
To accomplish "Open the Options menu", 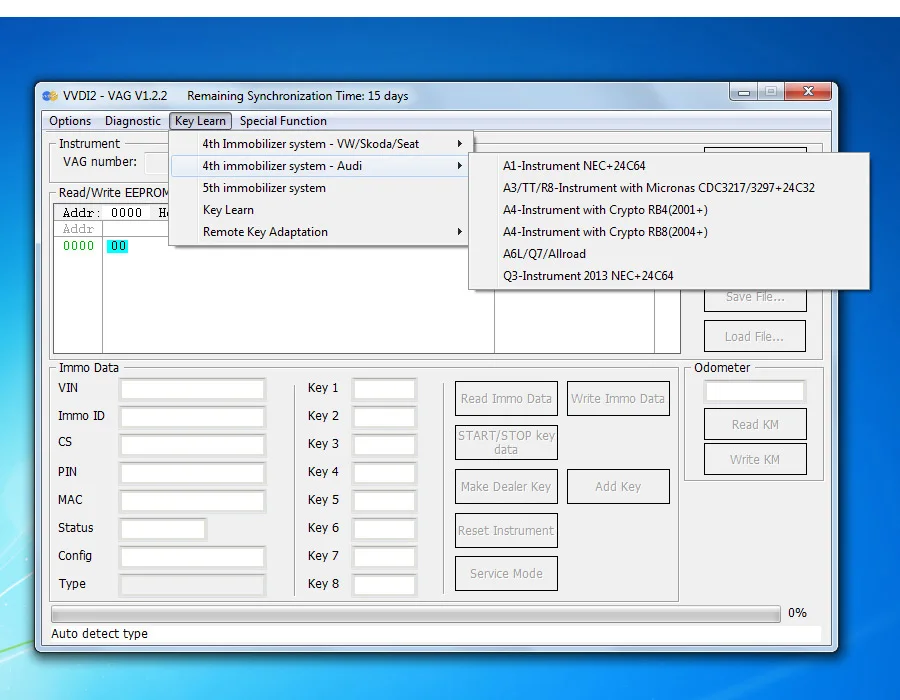I will [70, 121].
